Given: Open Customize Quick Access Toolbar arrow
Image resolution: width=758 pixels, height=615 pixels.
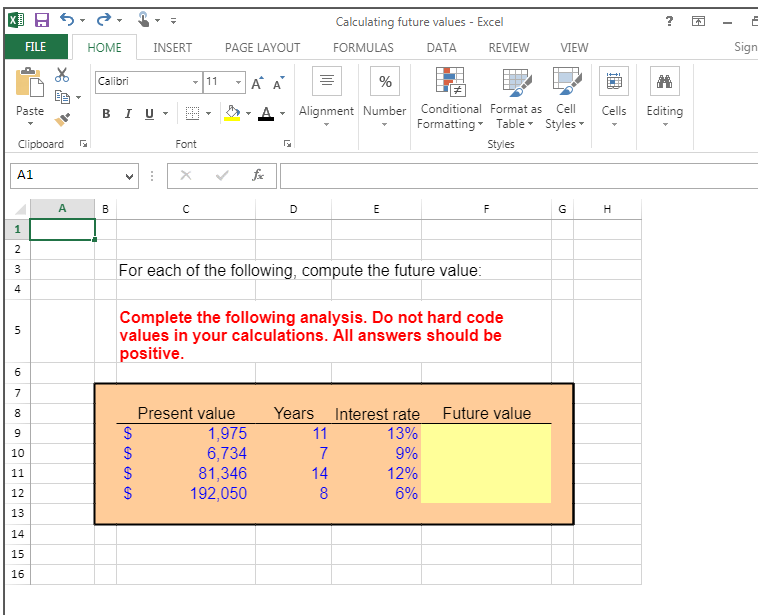Looking at the screenshot, I should click(x=173, y=21).
